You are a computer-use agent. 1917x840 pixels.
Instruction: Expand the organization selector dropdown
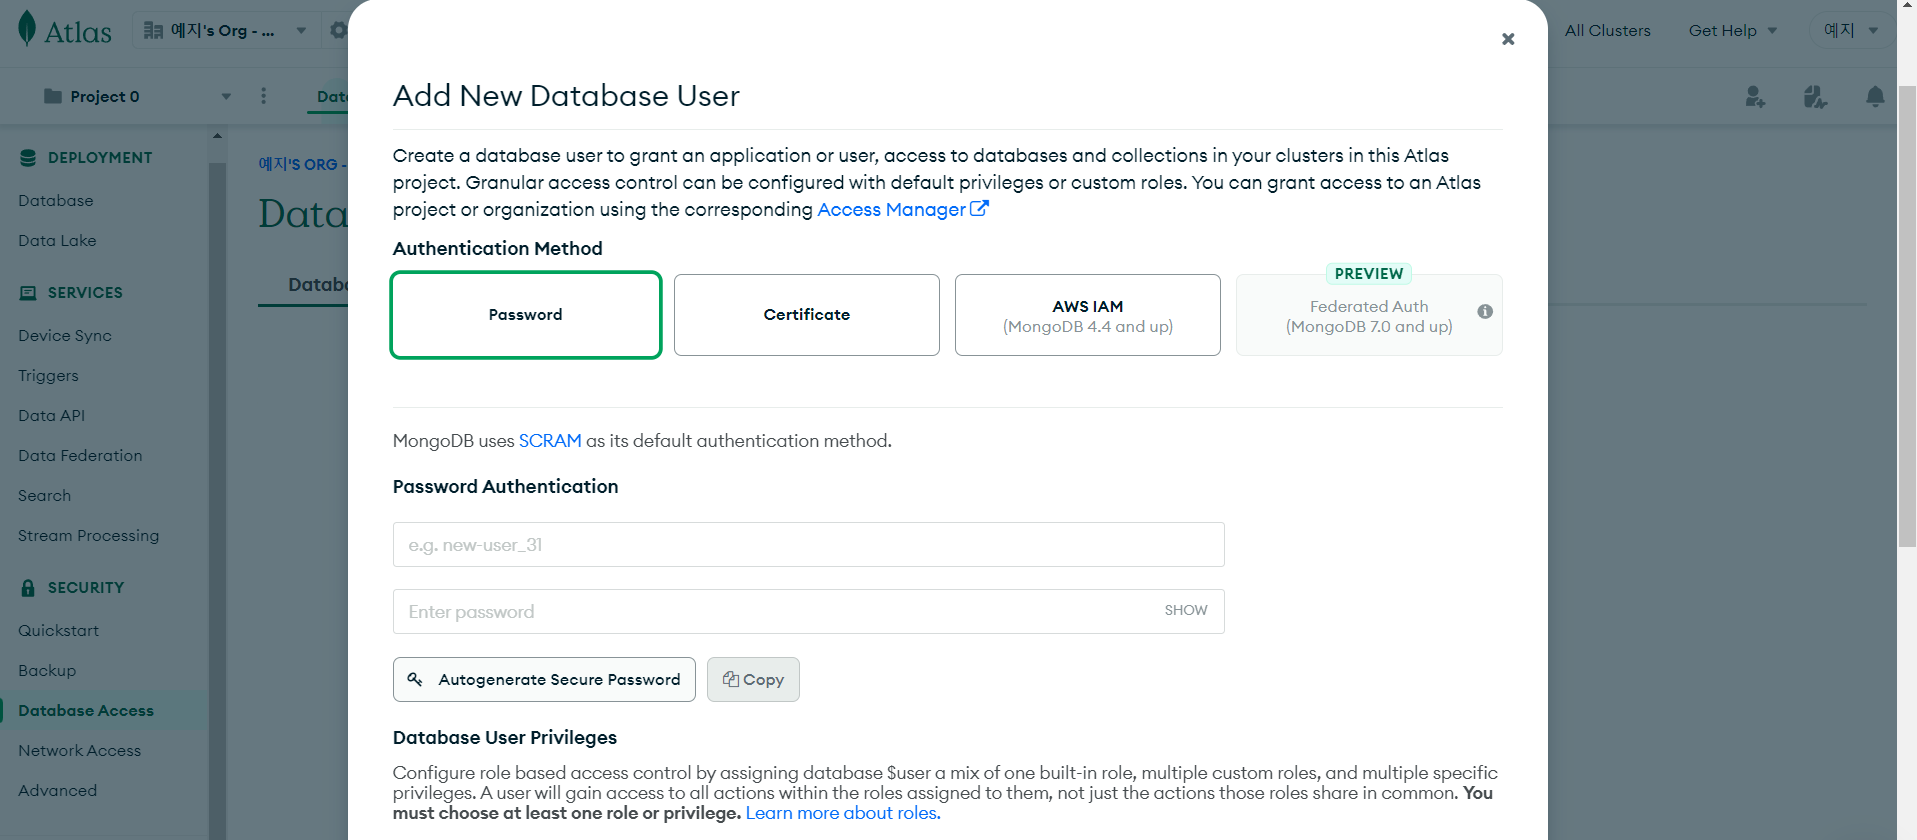[x=301, y=31]
